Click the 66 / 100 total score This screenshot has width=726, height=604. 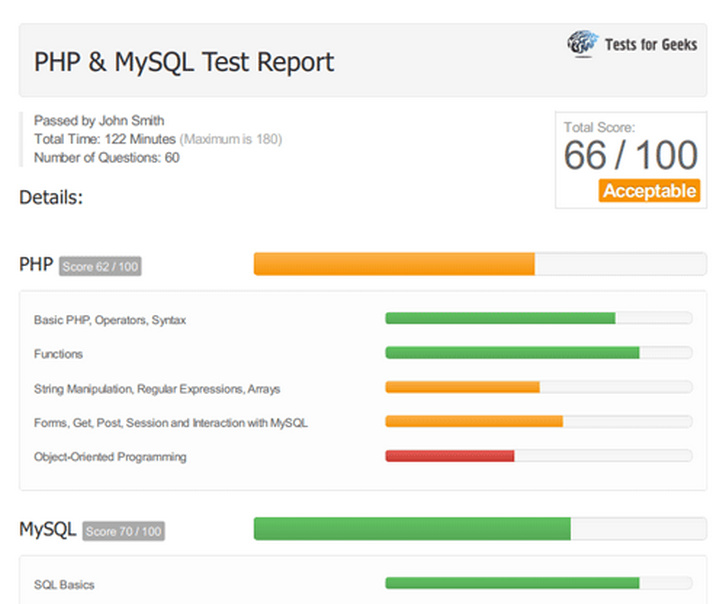click(630, 156)
